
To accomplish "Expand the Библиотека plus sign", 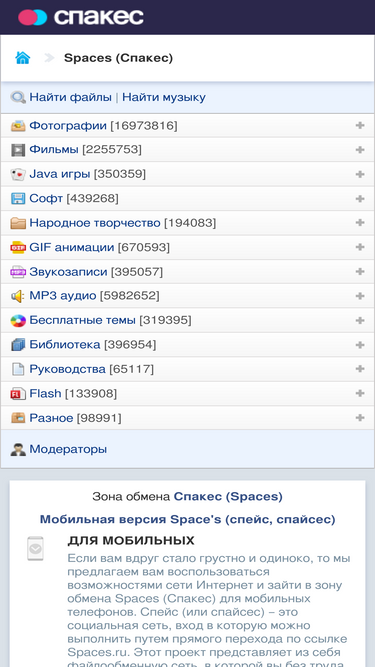I will point(360,345).
